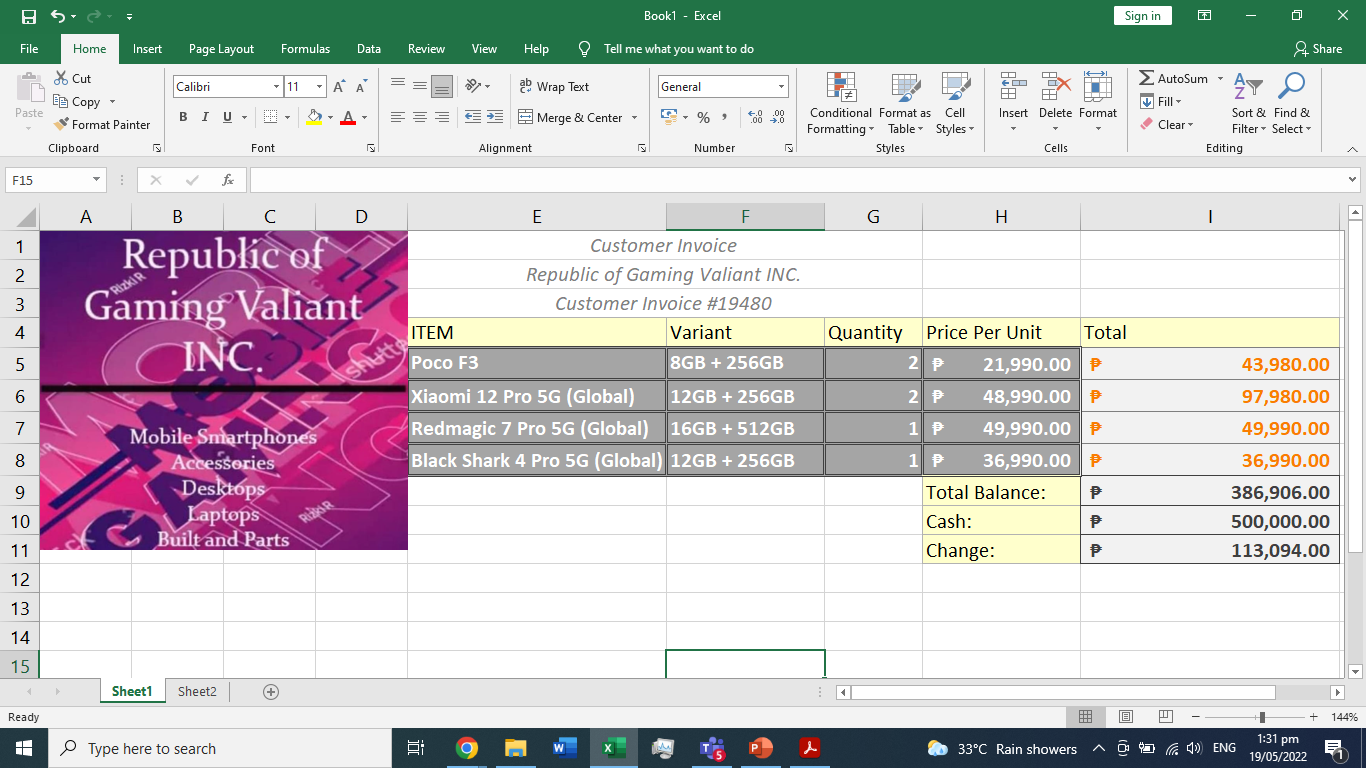Switch to Page Layout view in status bar

pos(1125,717)
